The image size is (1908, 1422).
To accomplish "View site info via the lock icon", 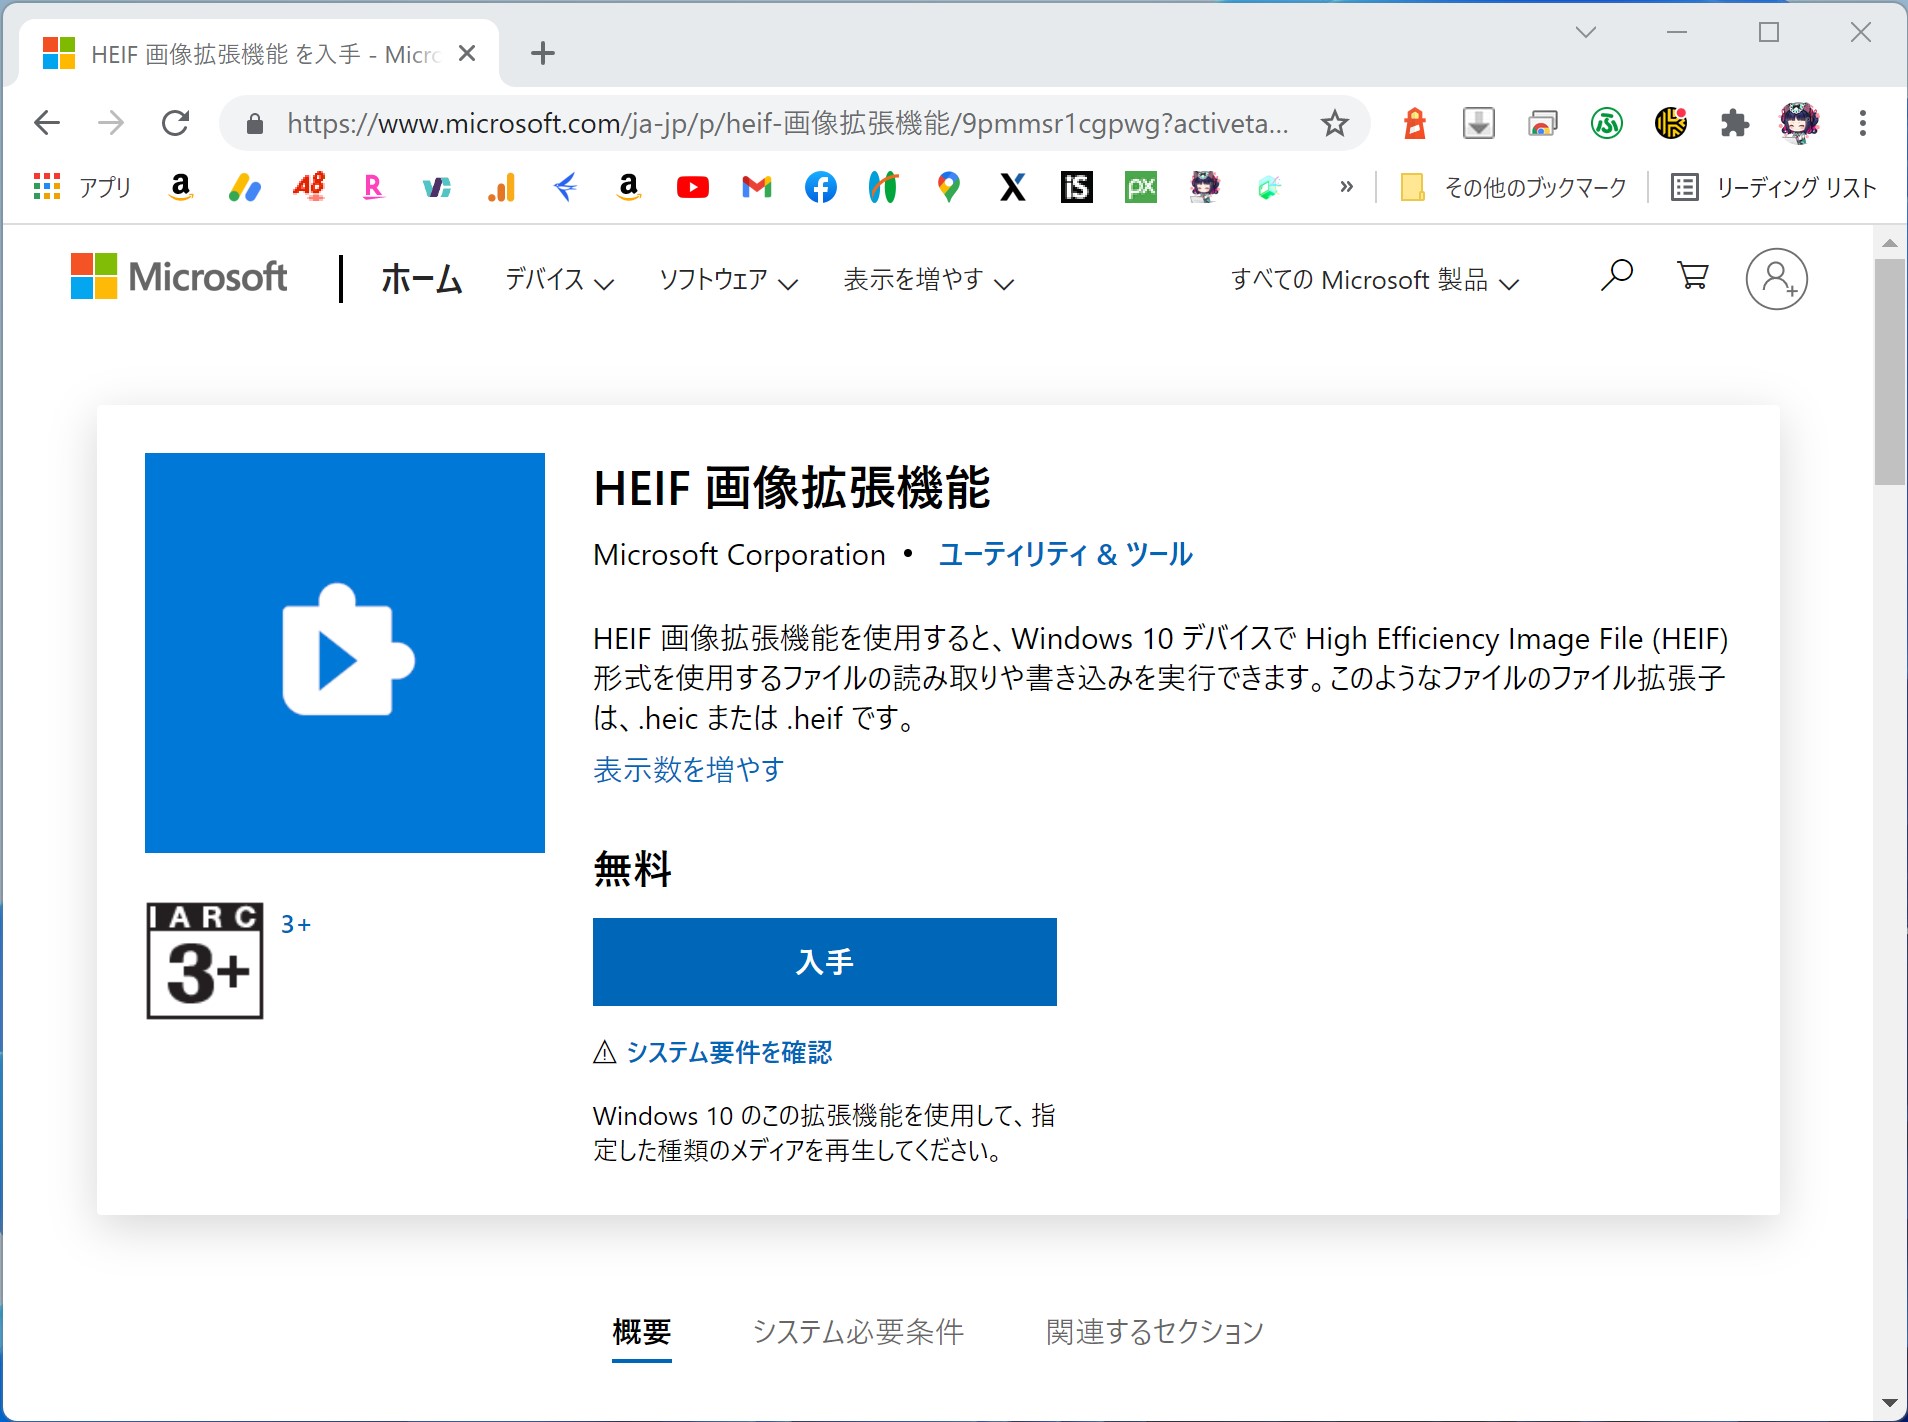I will [x=255, y=124].
